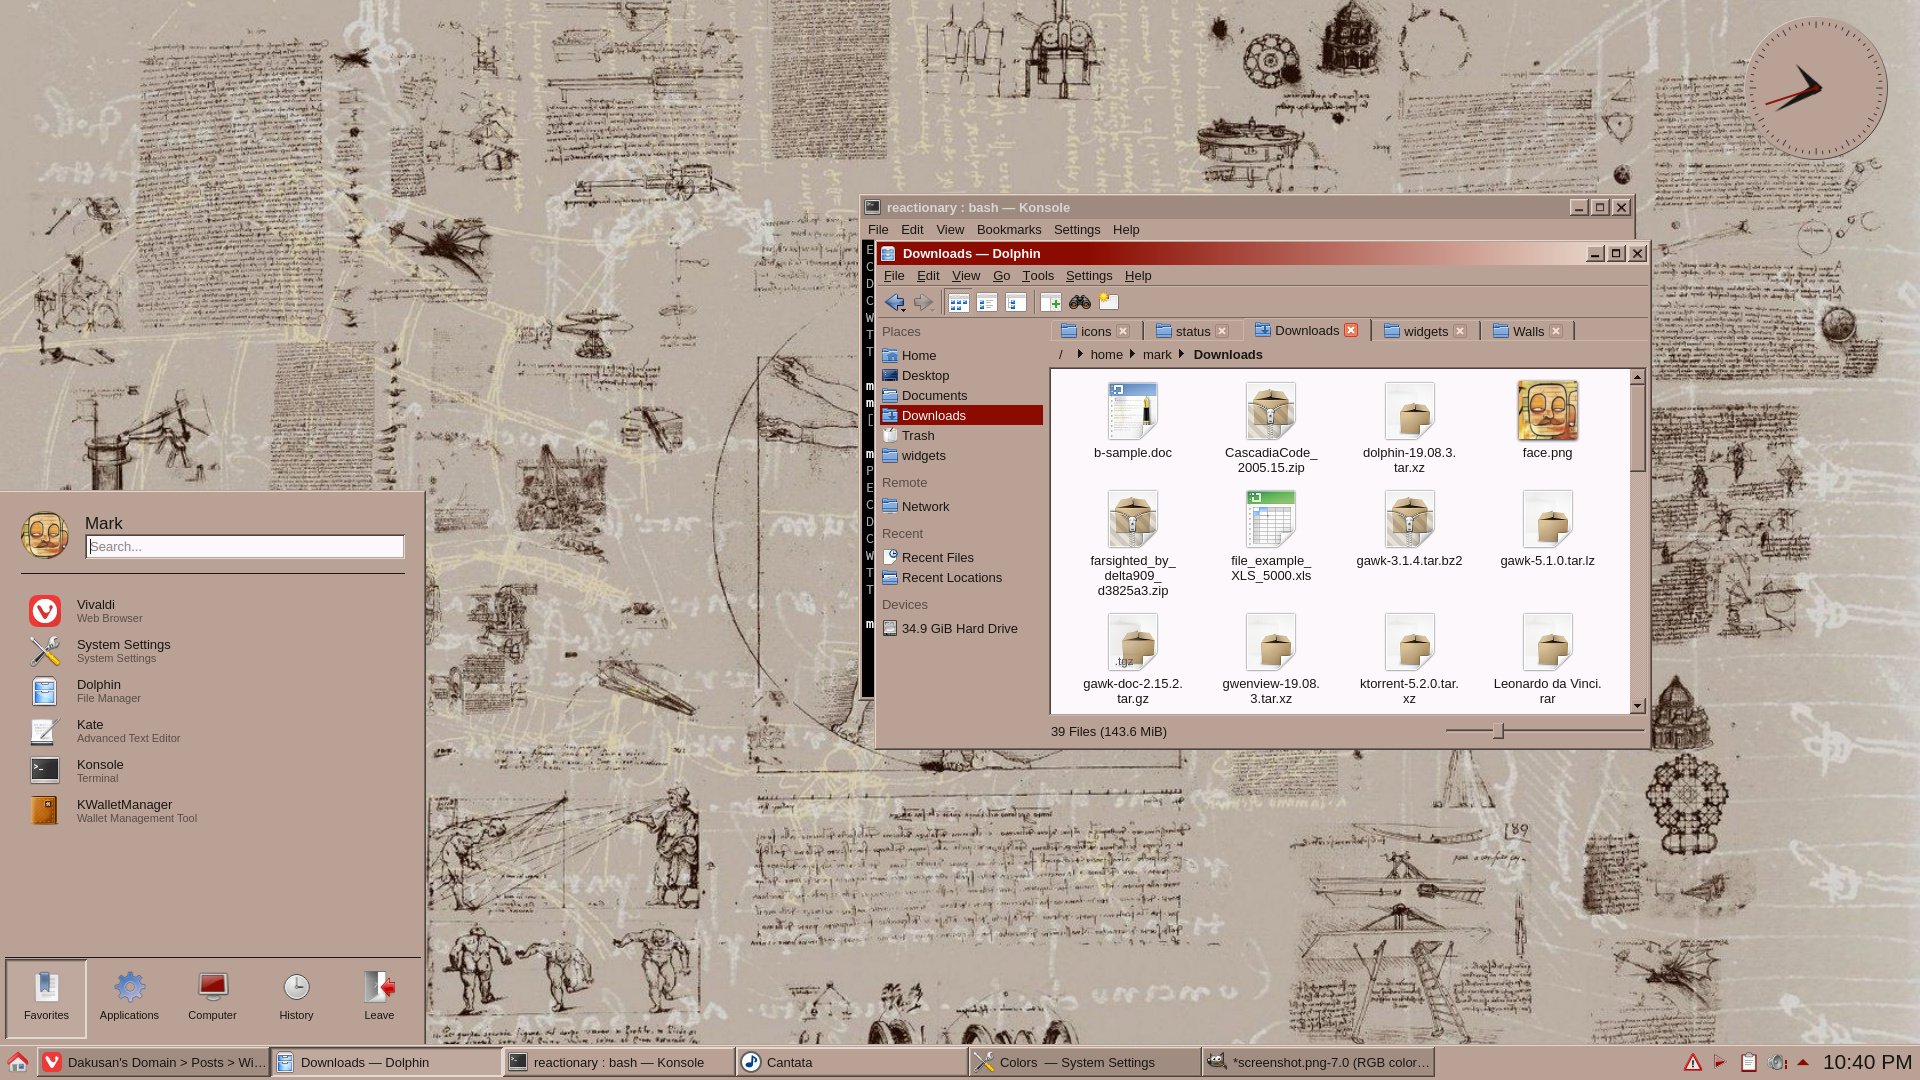Close the Downloads tab via red X
1920x1080 pixels.
[1351, 330]
